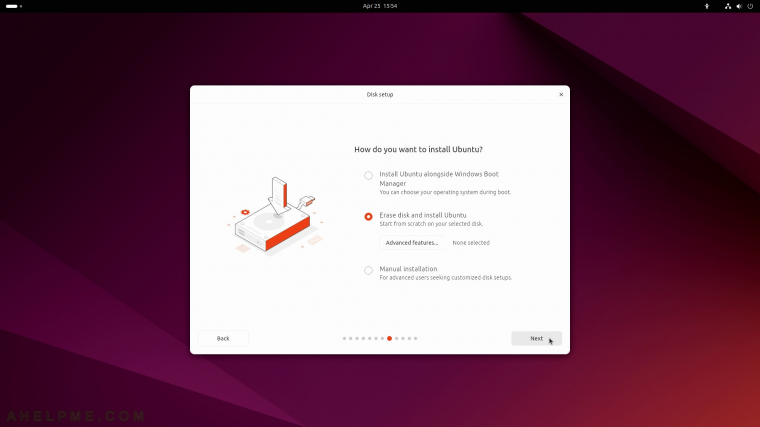Choose the Manual installation radio button
The width and height of the screenshot is (760, 427).
coord(368,270)
